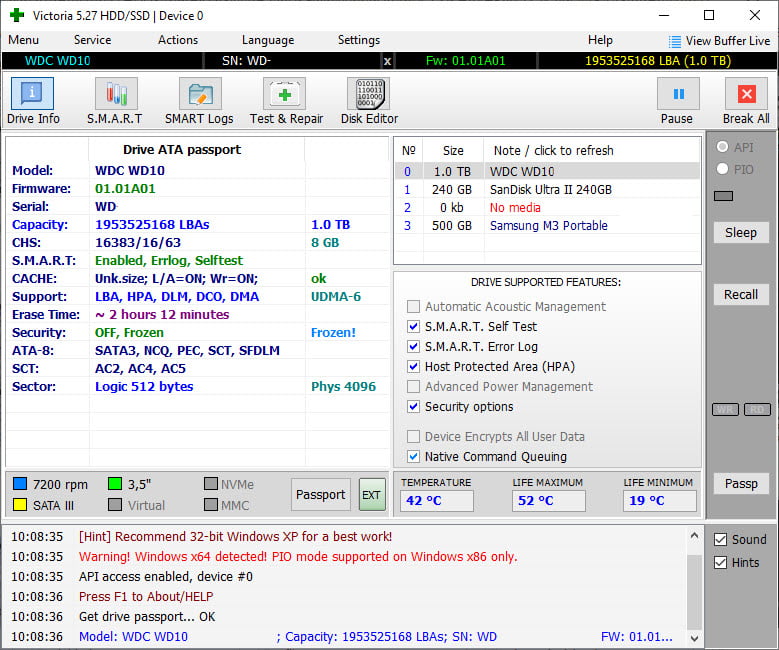This screenshot has width=779, height=650.
Task: Launch the Disk Editor tool
Action: pos(369,93)
